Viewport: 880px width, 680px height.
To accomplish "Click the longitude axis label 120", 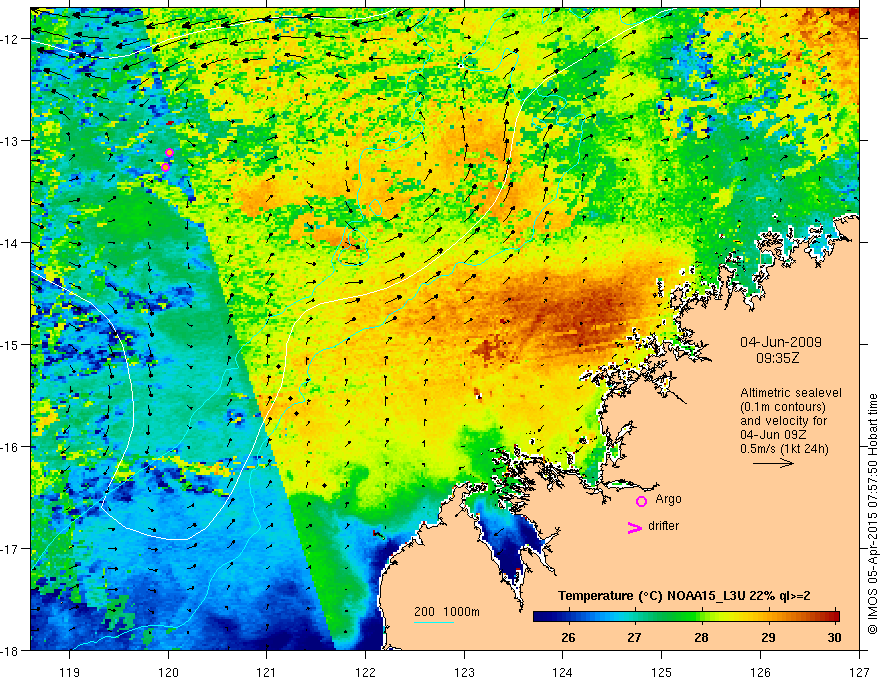I will pyautogui.click(x=168, y=672).
